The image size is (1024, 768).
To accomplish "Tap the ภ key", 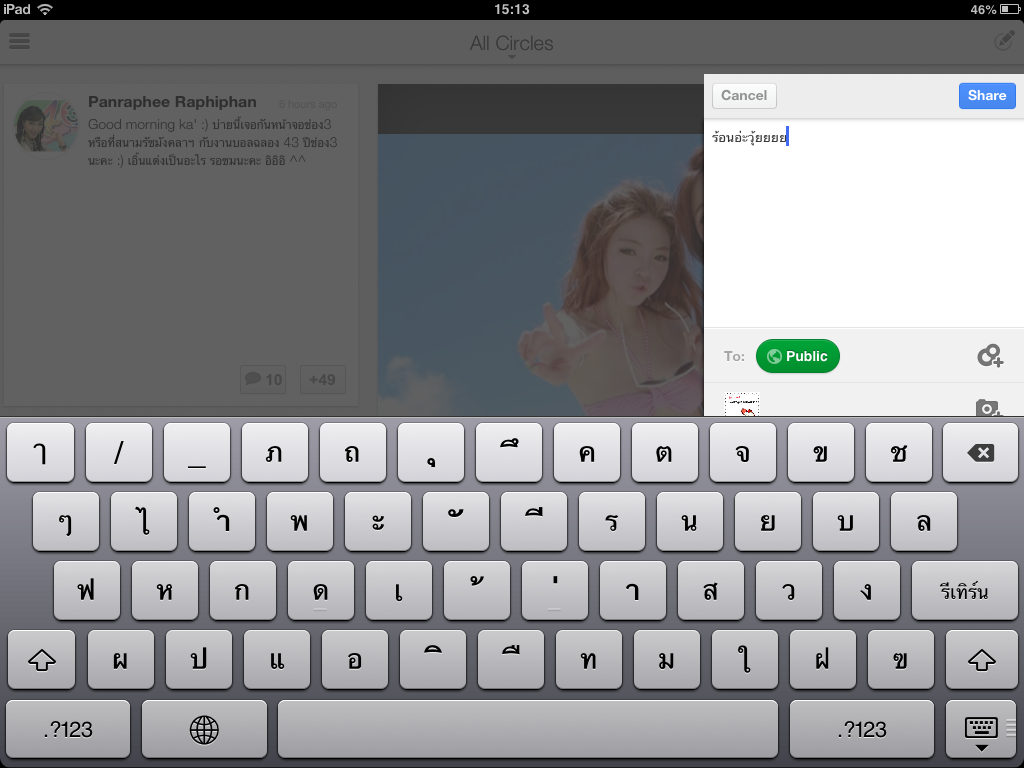I will point(275,453).
